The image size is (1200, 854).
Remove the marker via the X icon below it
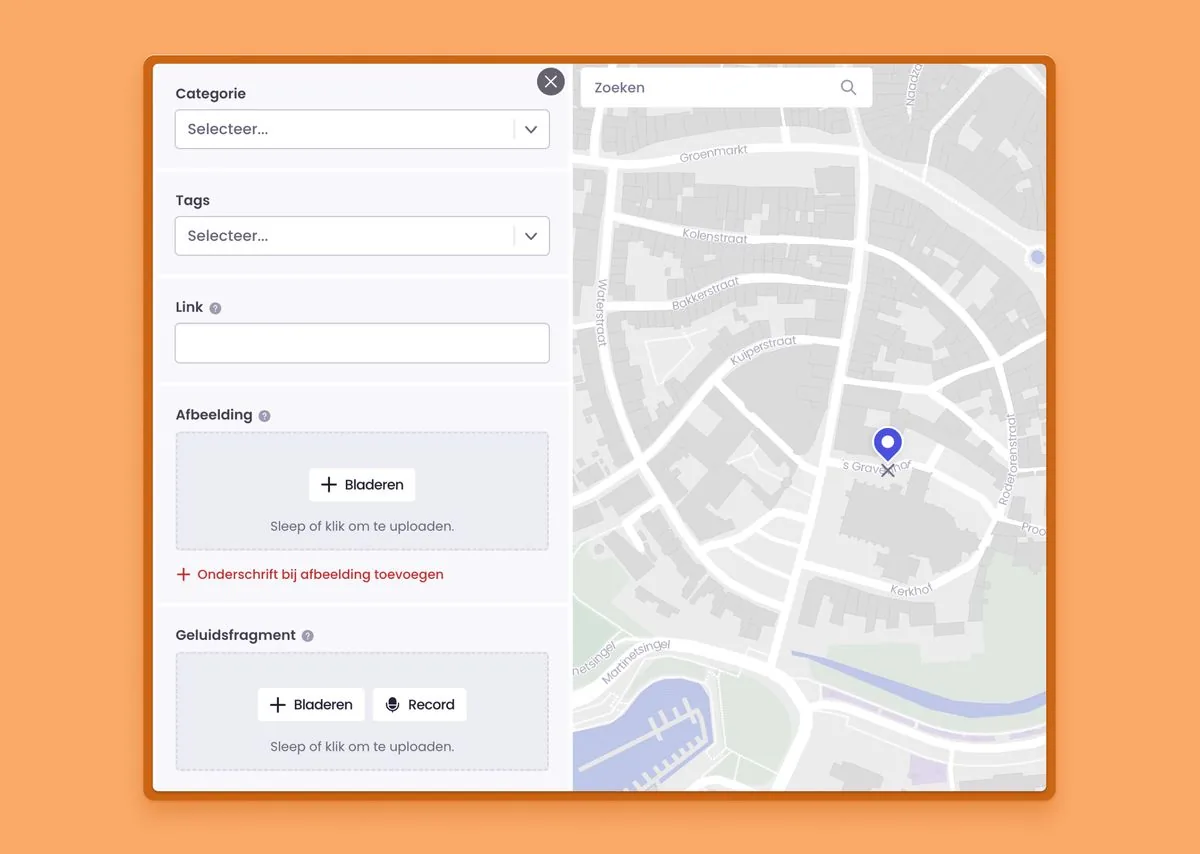tap(887, 469)
